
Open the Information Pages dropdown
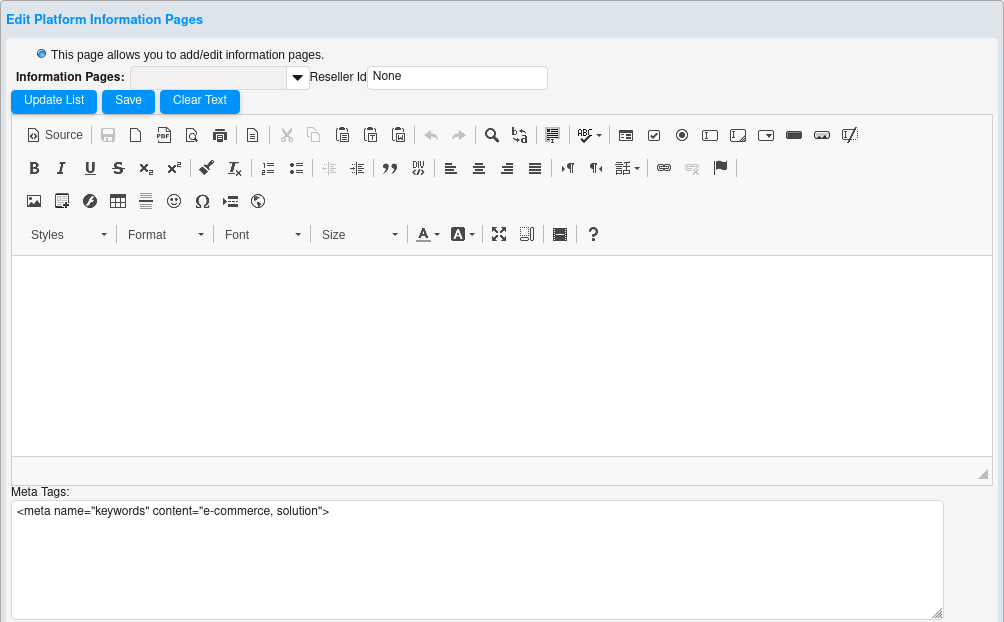[x=297, y=78]
